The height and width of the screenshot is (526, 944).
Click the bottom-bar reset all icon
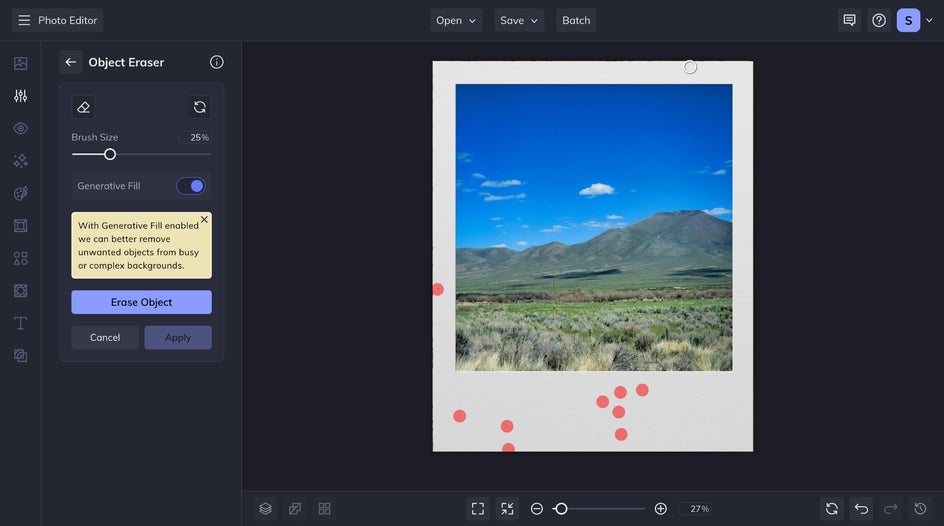[x=832, y=509]
